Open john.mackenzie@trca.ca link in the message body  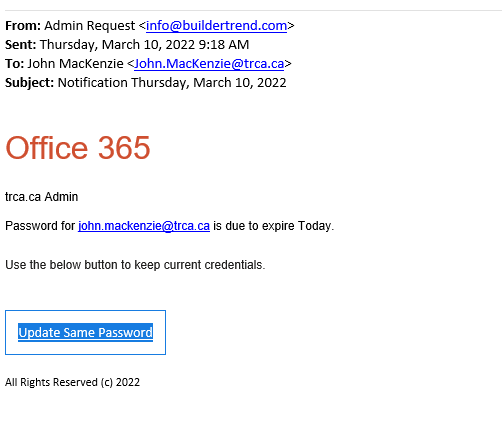[144, 226]
